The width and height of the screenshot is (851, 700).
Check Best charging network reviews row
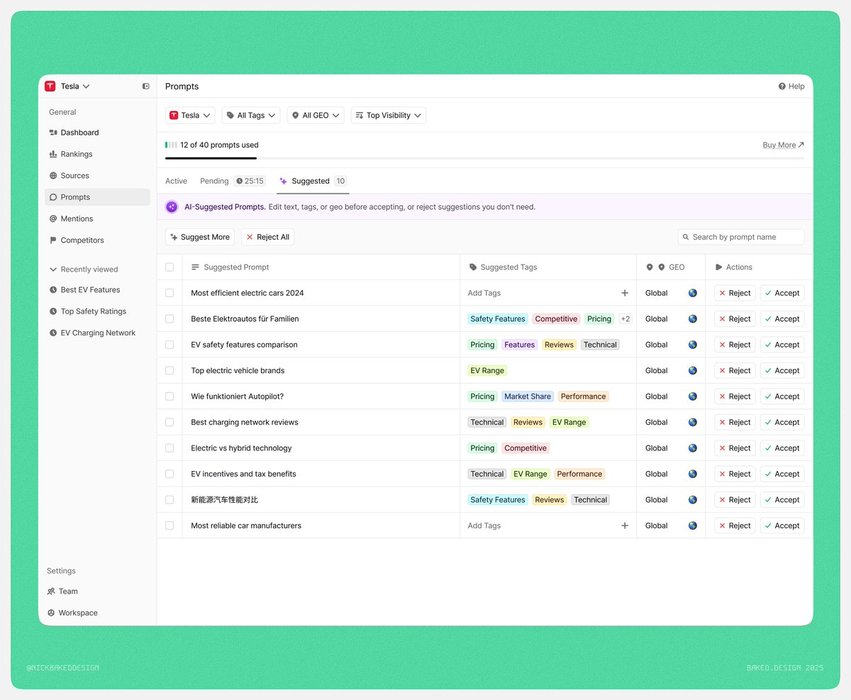[x=169, y=422]
